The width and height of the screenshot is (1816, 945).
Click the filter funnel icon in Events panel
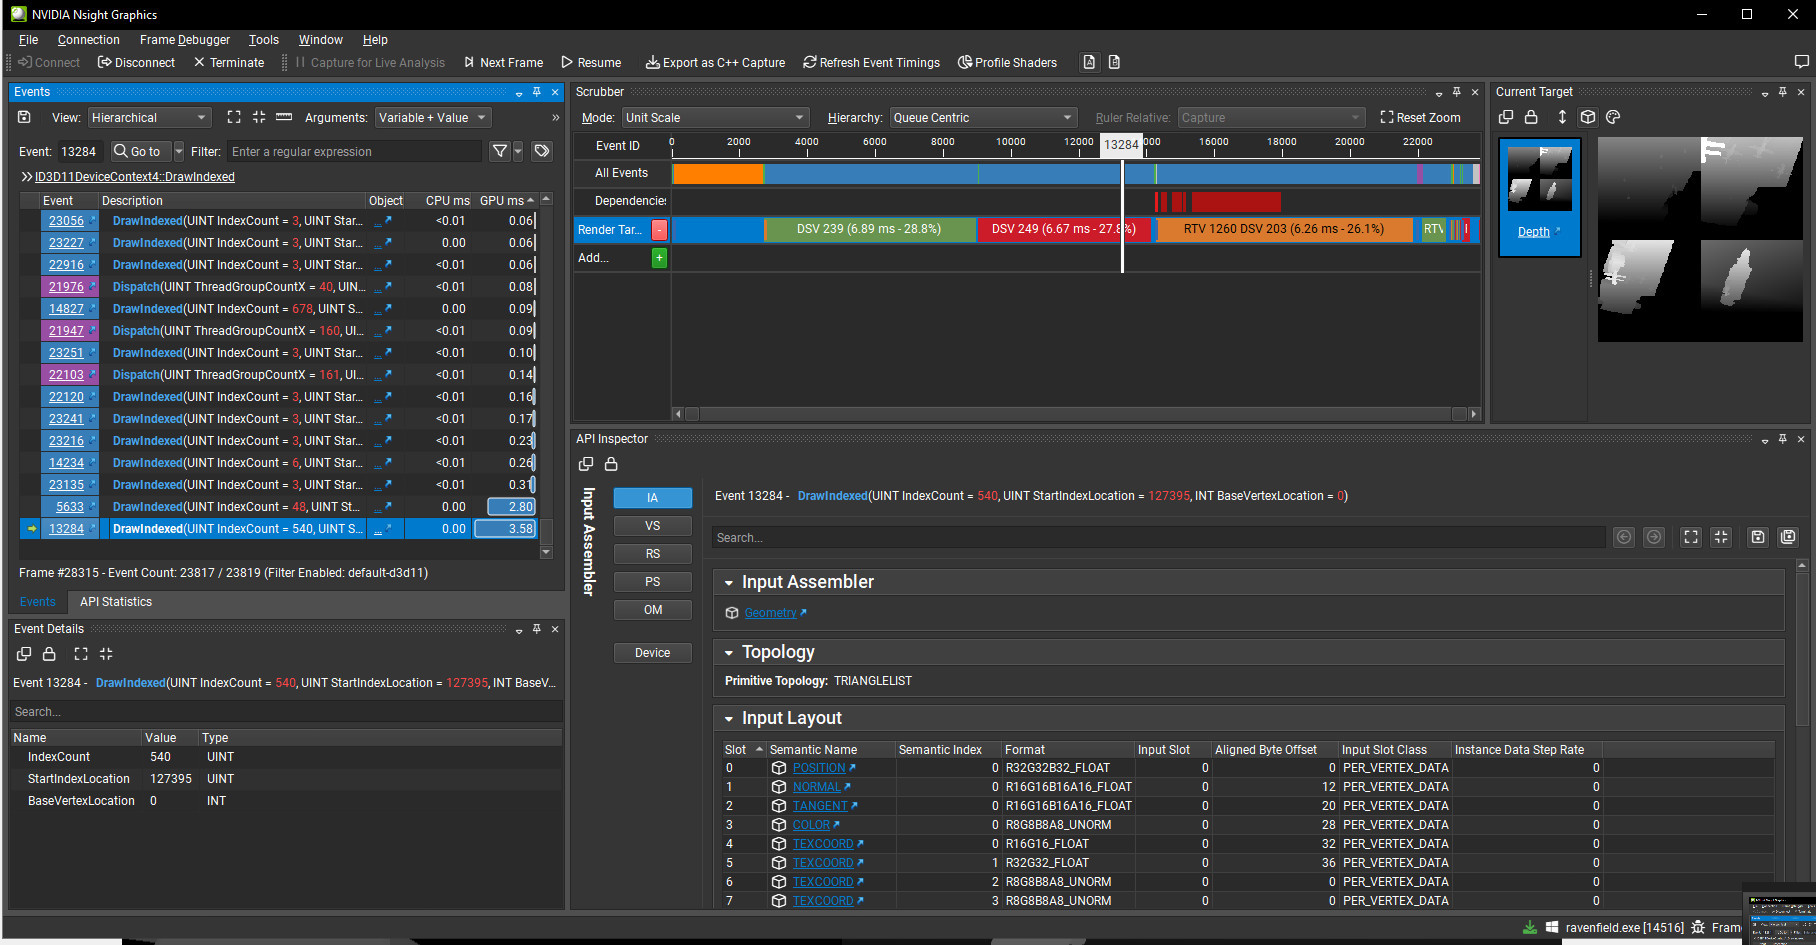(500, 151)
